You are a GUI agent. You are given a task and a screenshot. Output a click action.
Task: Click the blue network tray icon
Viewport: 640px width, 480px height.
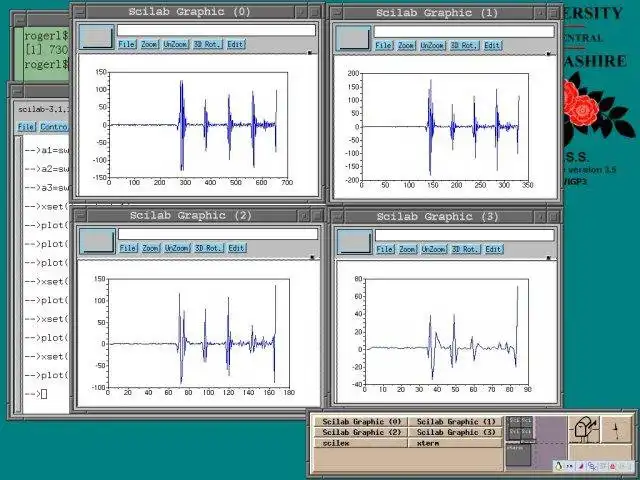591,466
